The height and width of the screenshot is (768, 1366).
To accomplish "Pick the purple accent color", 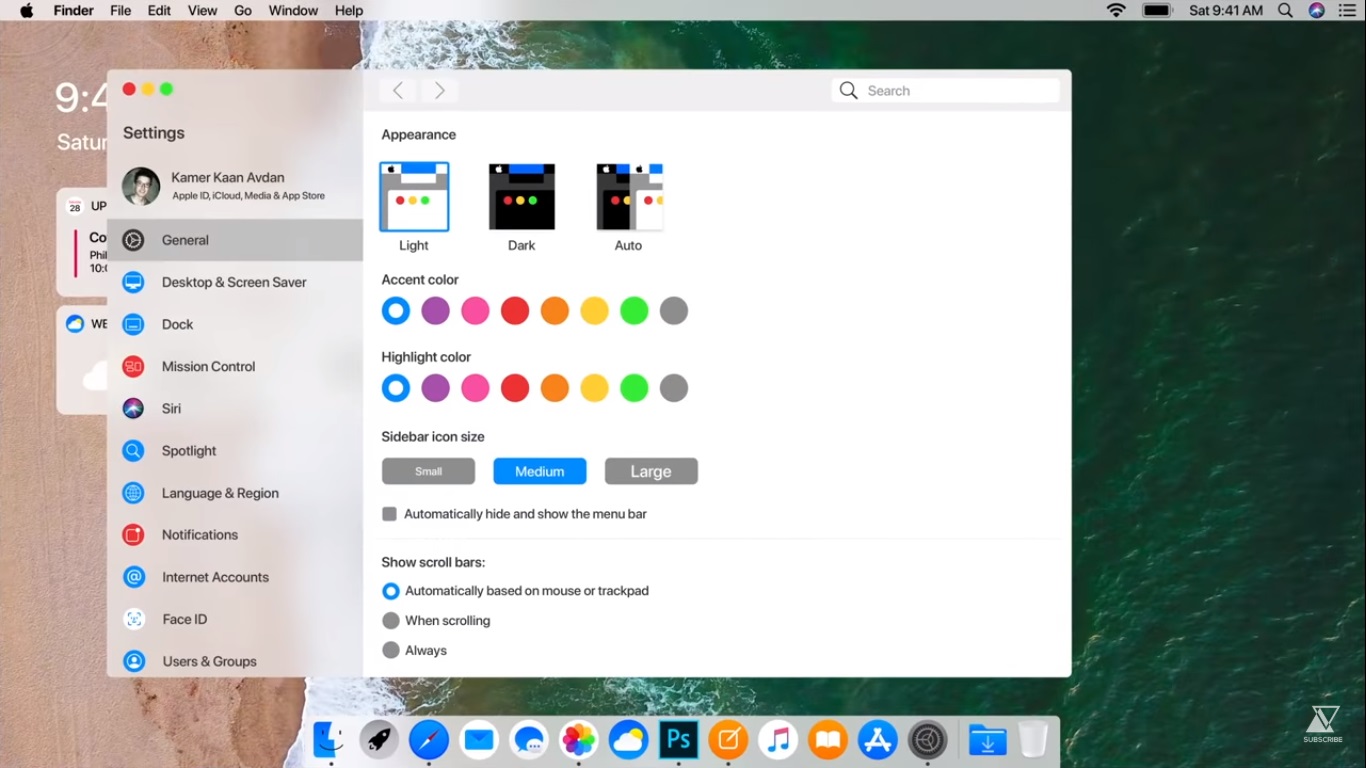I will coord(435,311).
